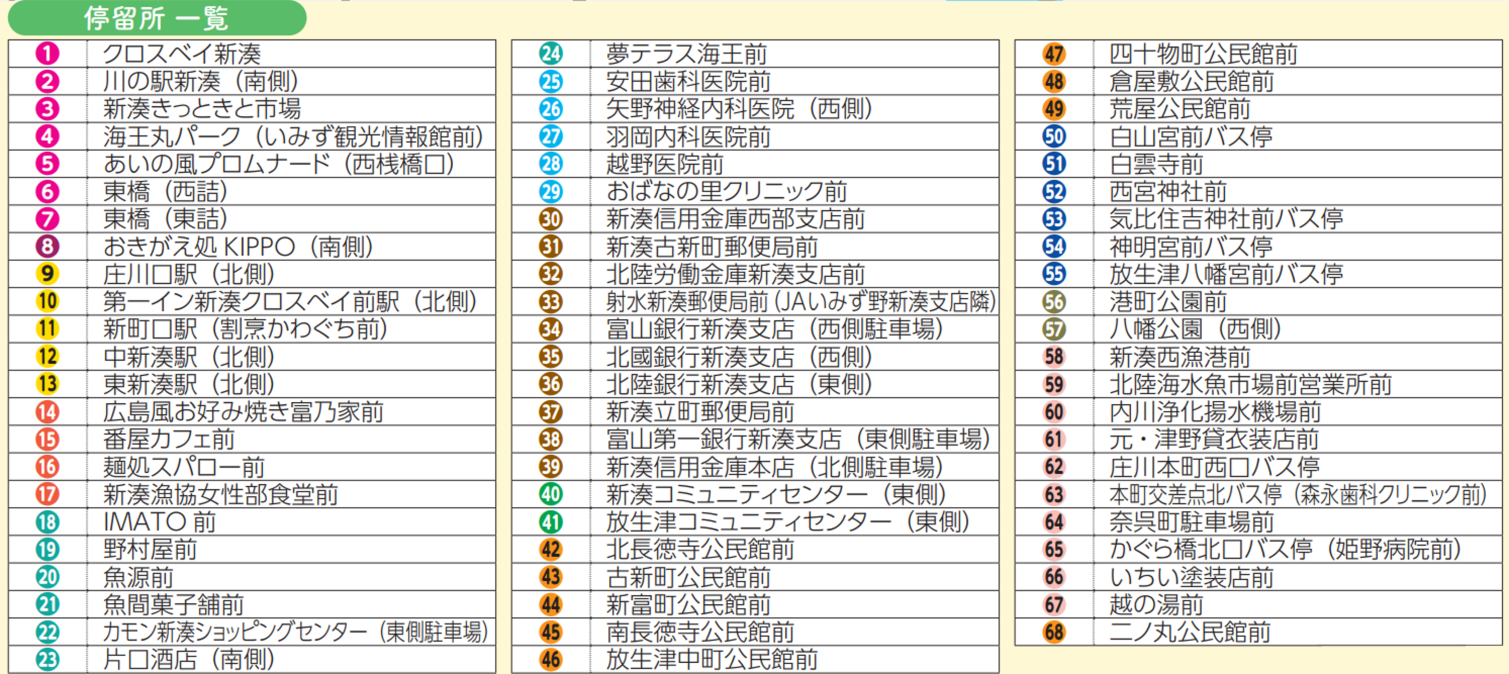Viewport: 1509px width, 674px height.
Task: Select the brown number 30 stop marker
Action: coord(551,219)
